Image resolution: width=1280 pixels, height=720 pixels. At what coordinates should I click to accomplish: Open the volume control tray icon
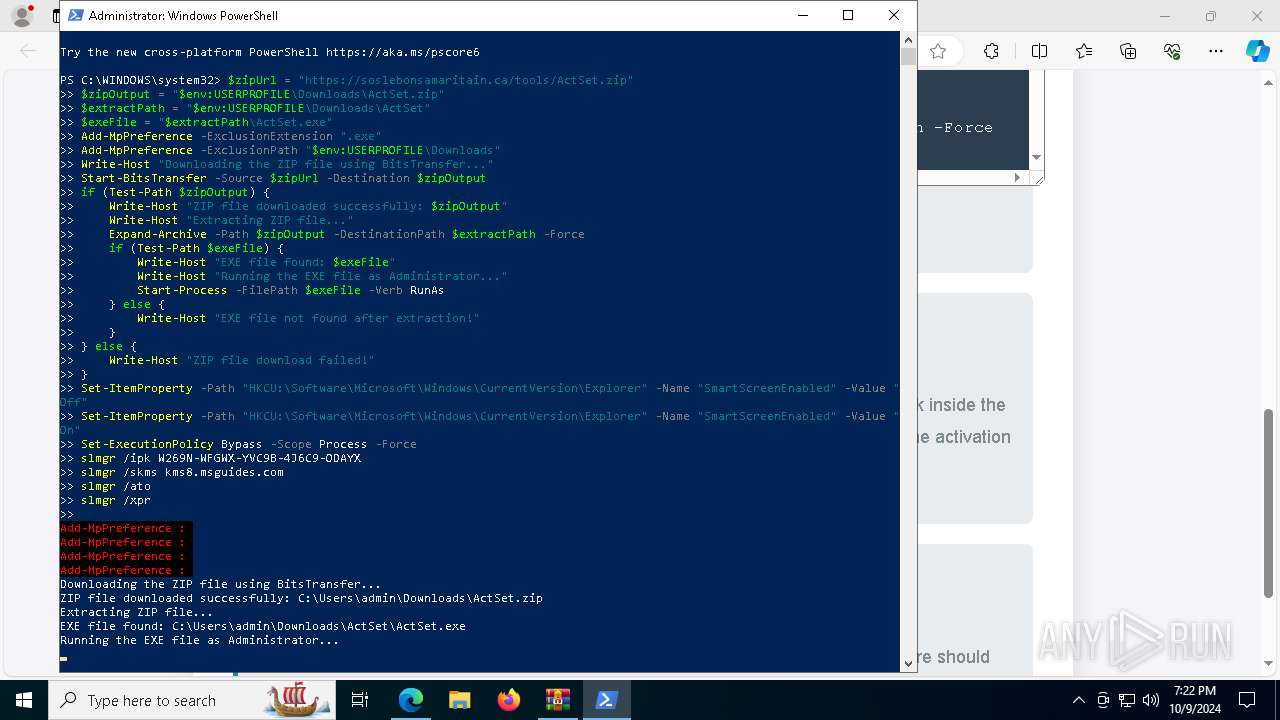point(1151,700)
